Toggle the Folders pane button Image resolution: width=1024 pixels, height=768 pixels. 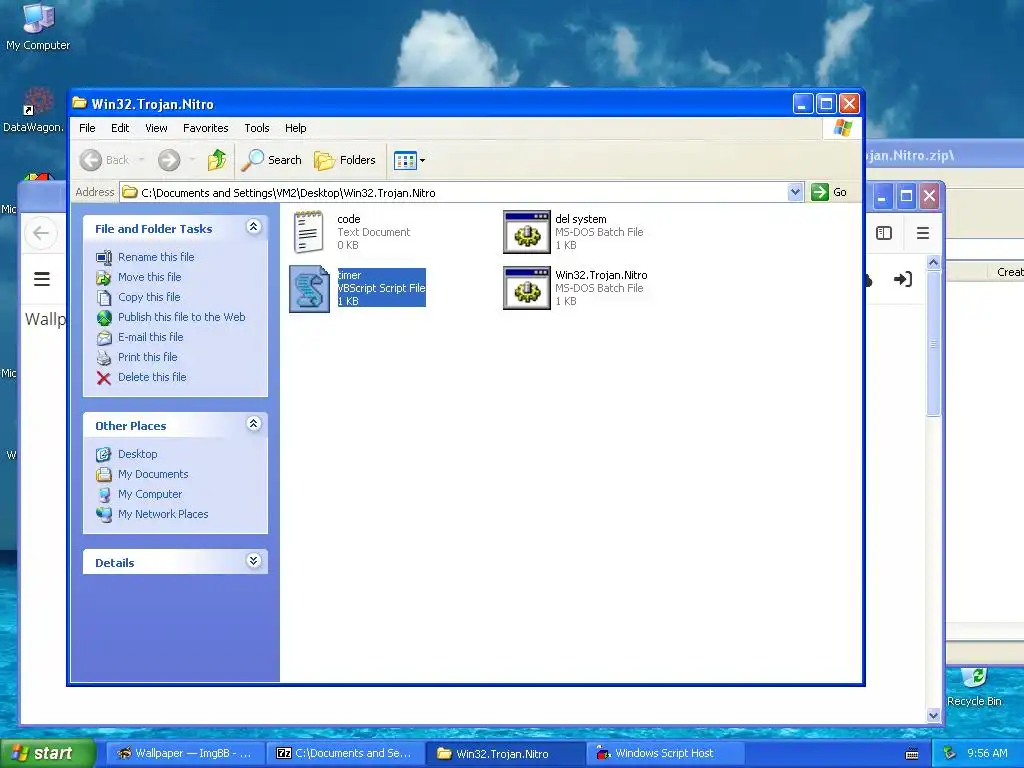[345, 160]
